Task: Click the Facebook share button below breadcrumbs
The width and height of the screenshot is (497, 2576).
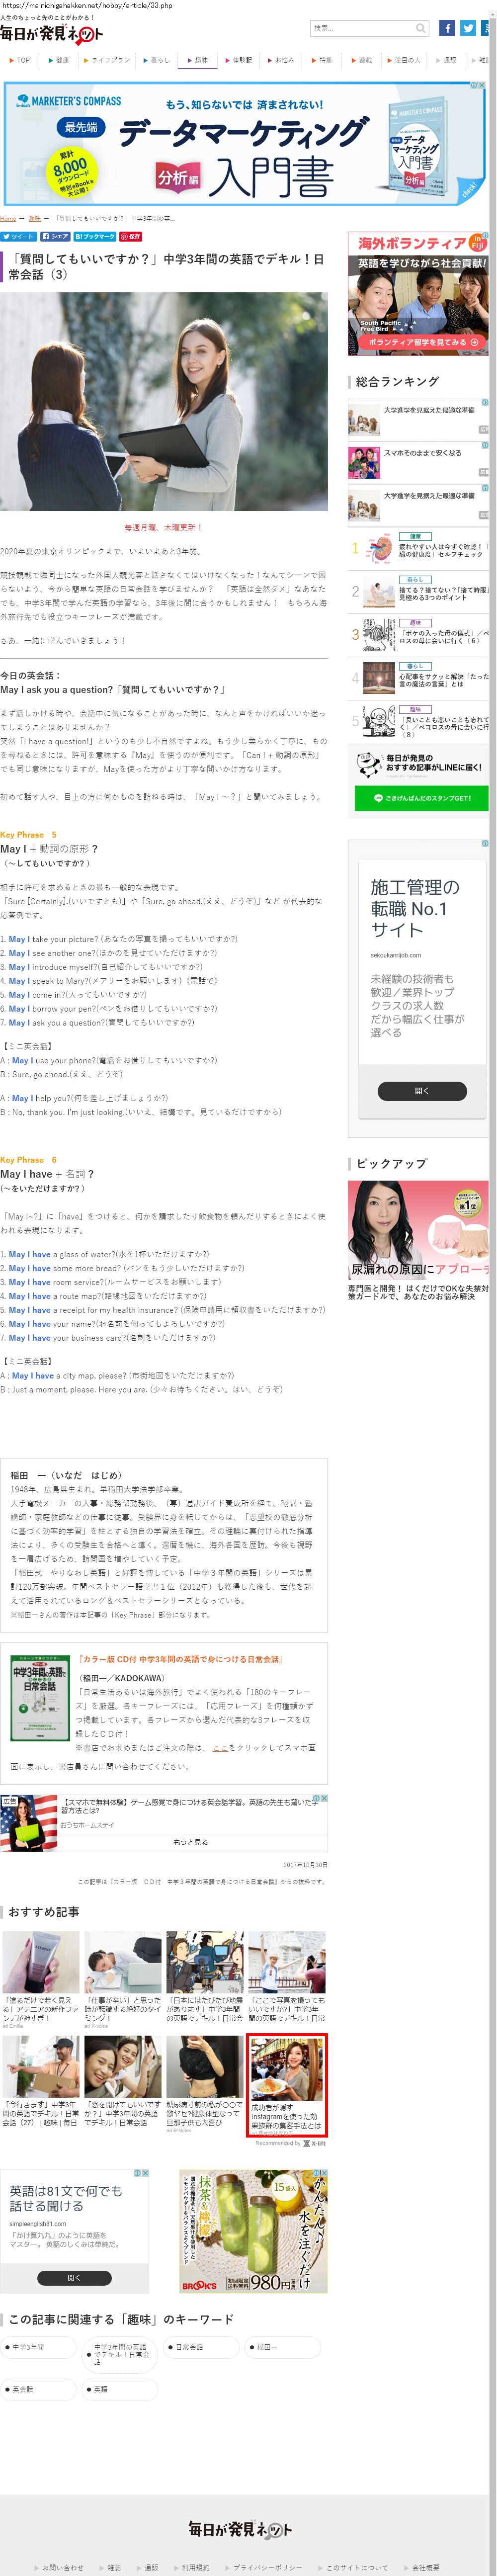Action: [55, 237]
